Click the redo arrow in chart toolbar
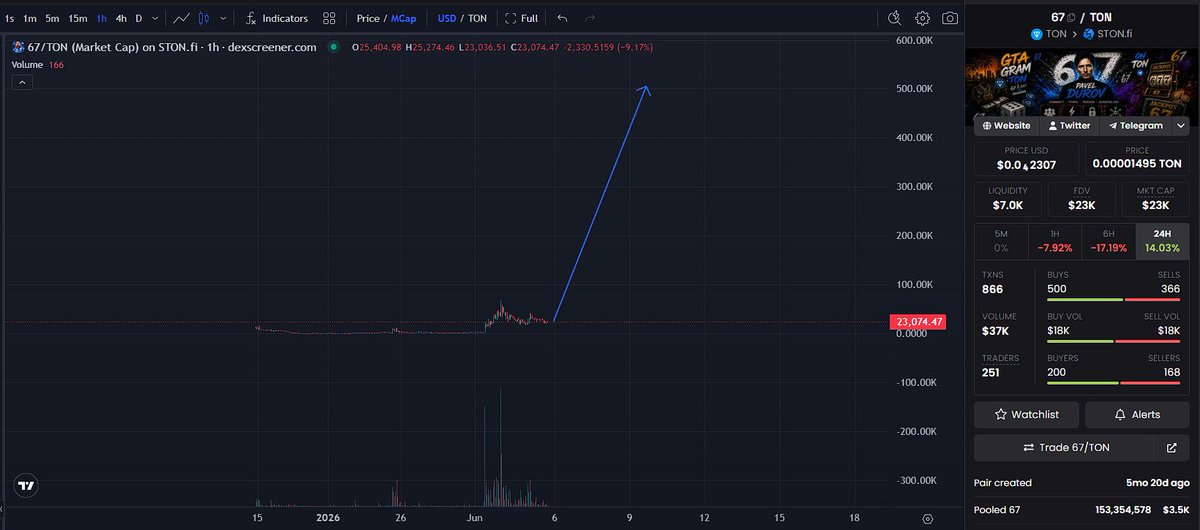 [x=590, y=18]
